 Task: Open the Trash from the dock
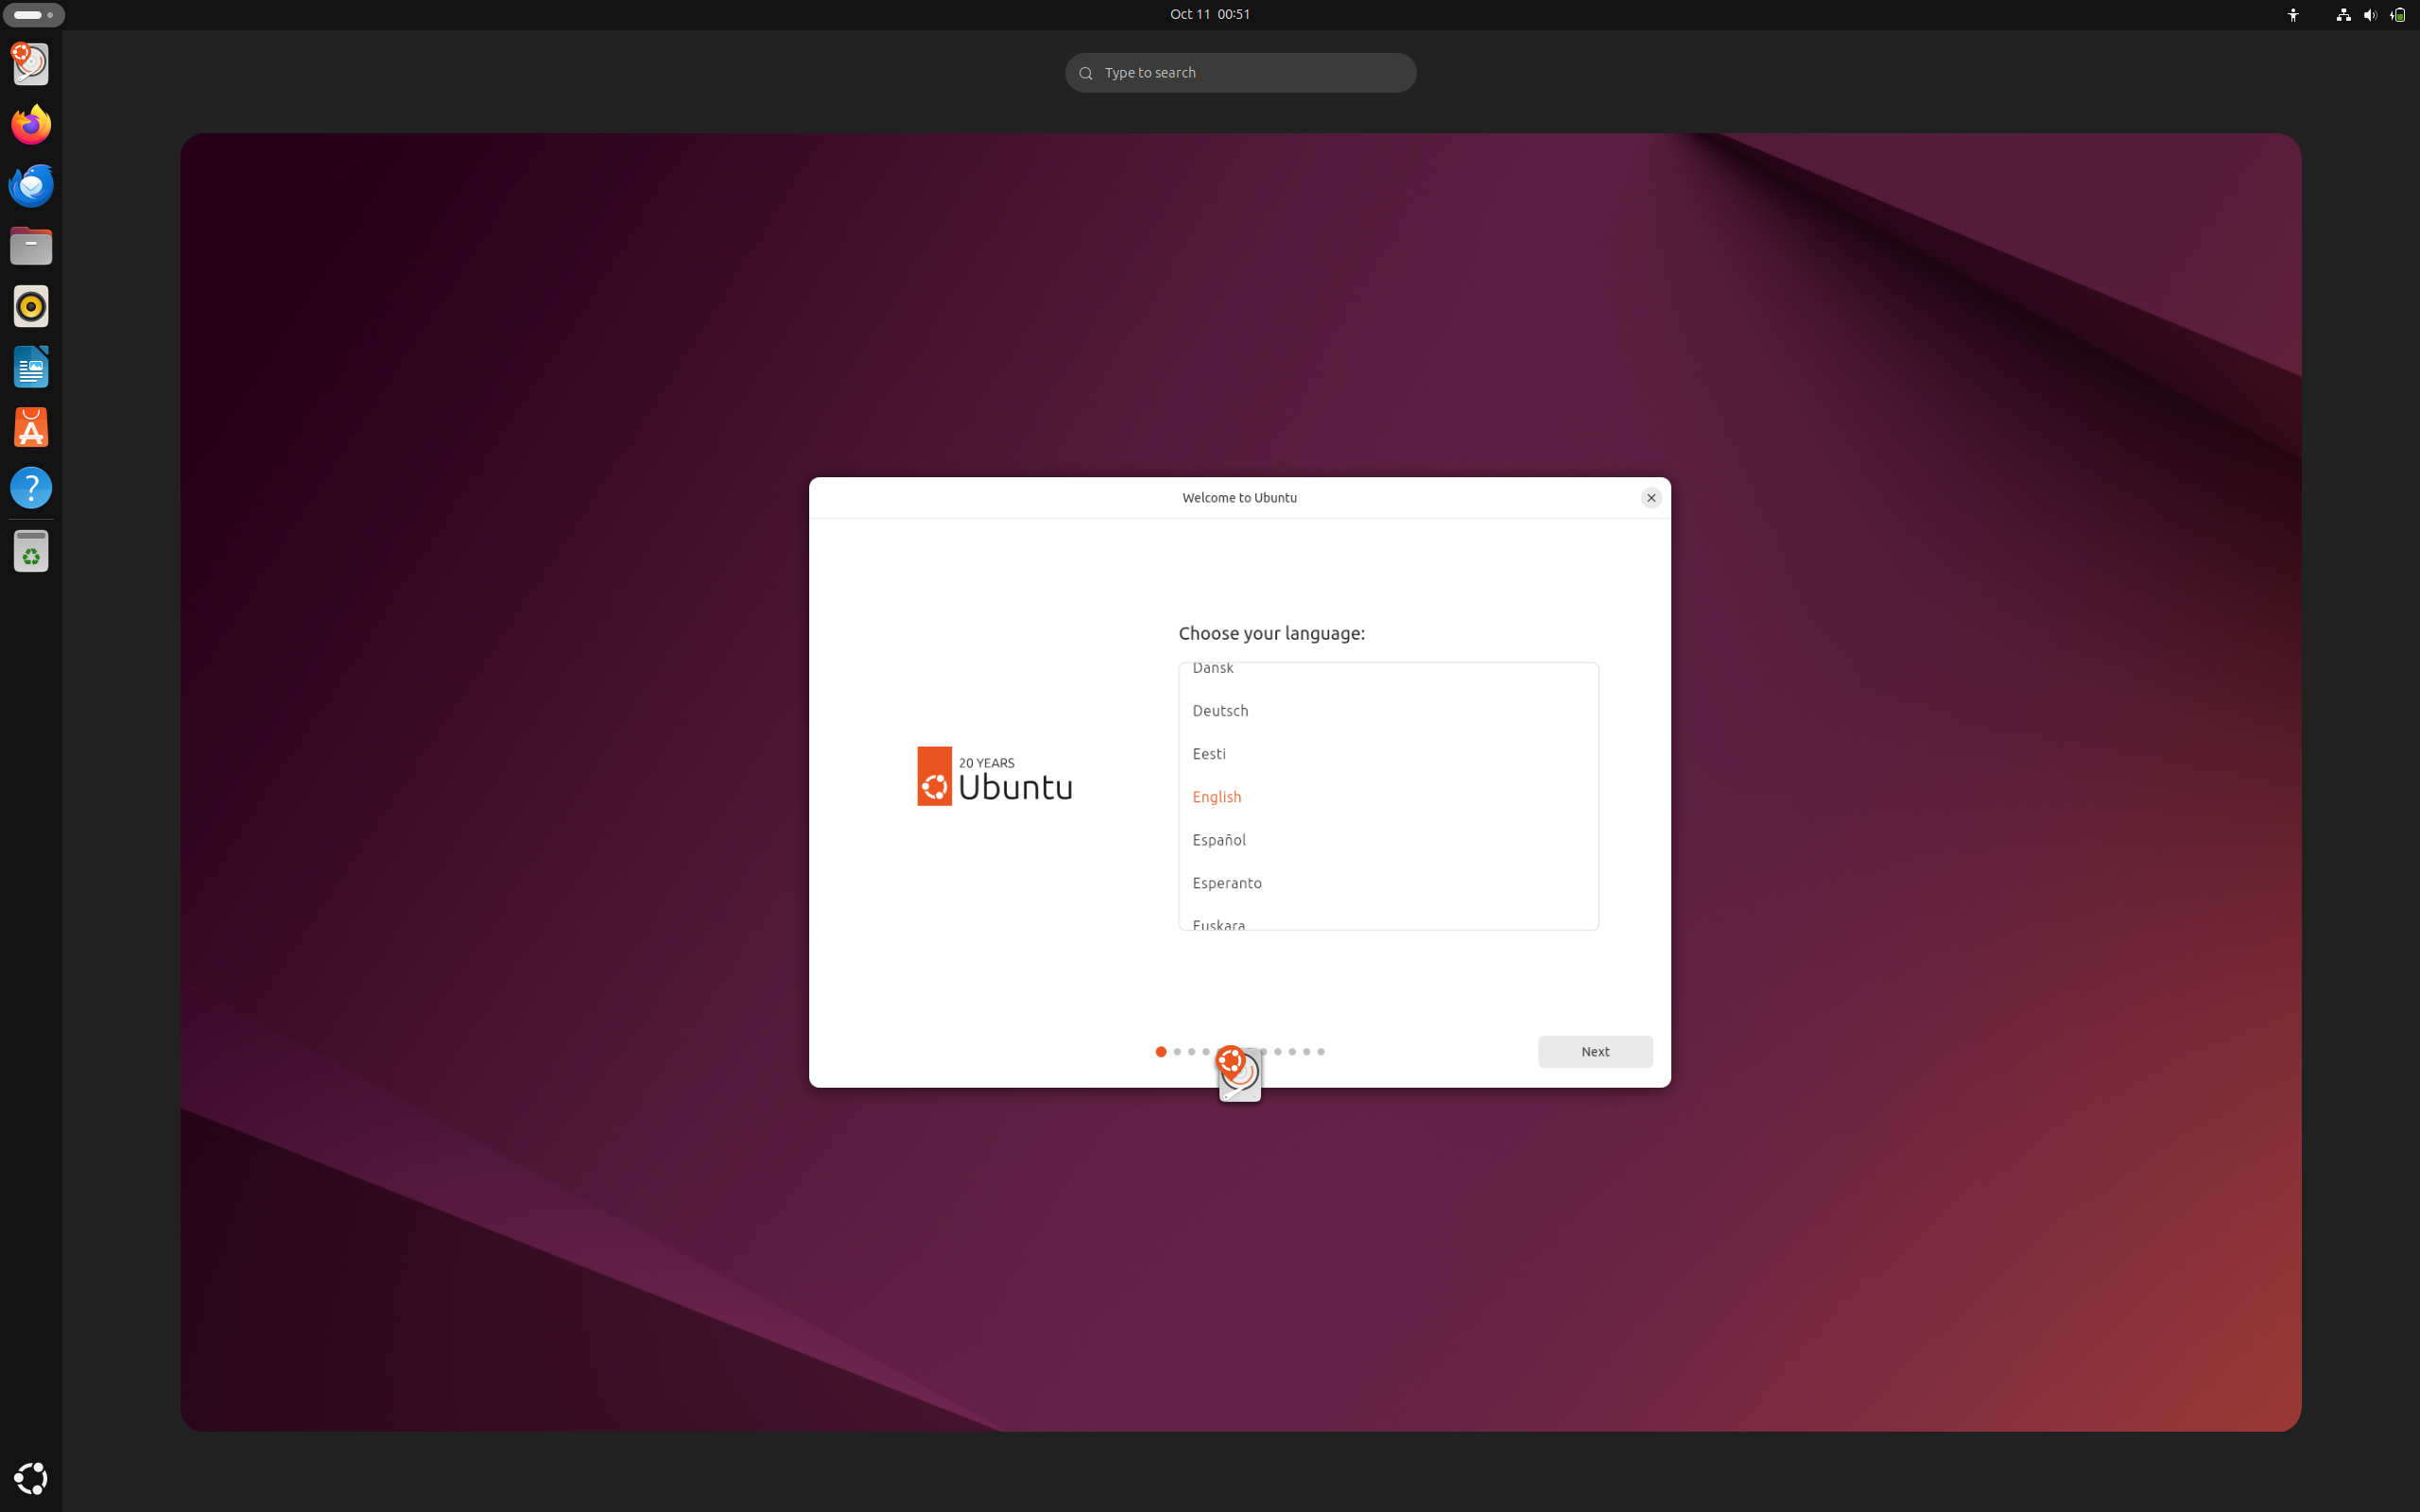click(31, 550)
